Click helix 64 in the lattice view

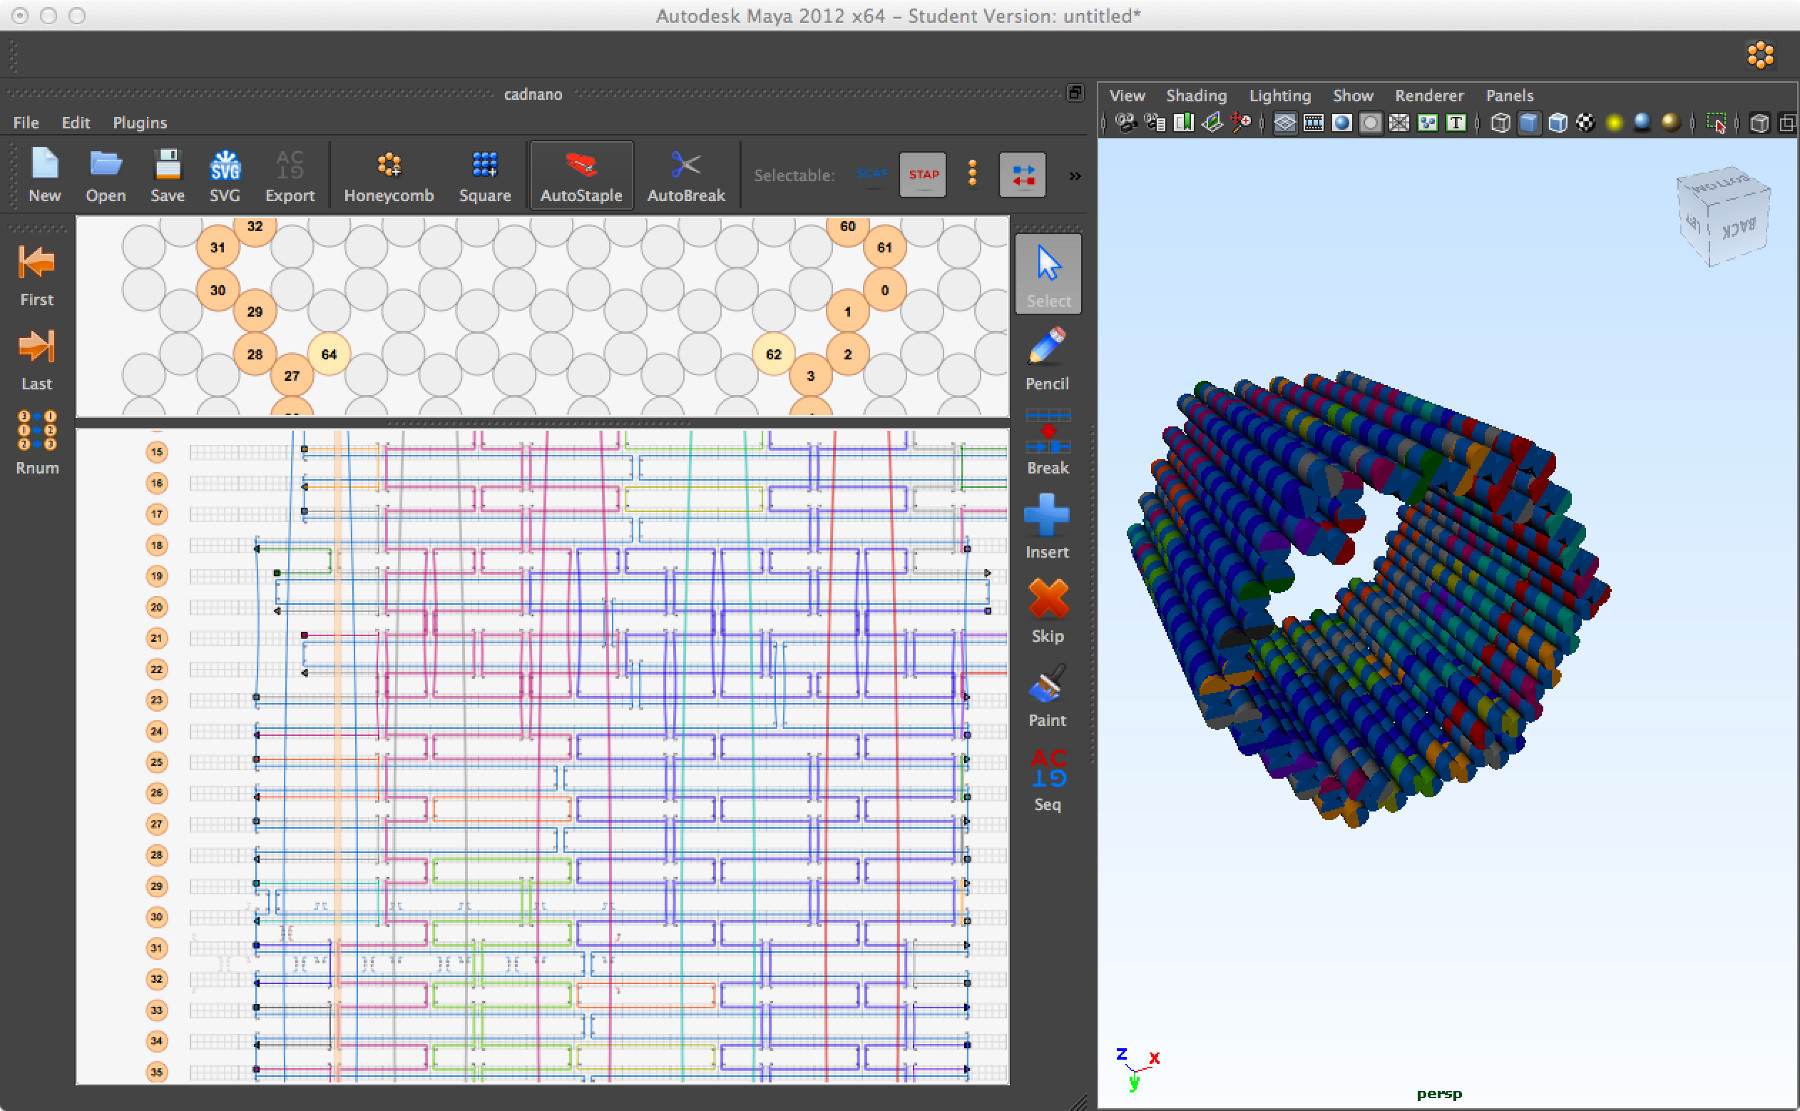329,354
